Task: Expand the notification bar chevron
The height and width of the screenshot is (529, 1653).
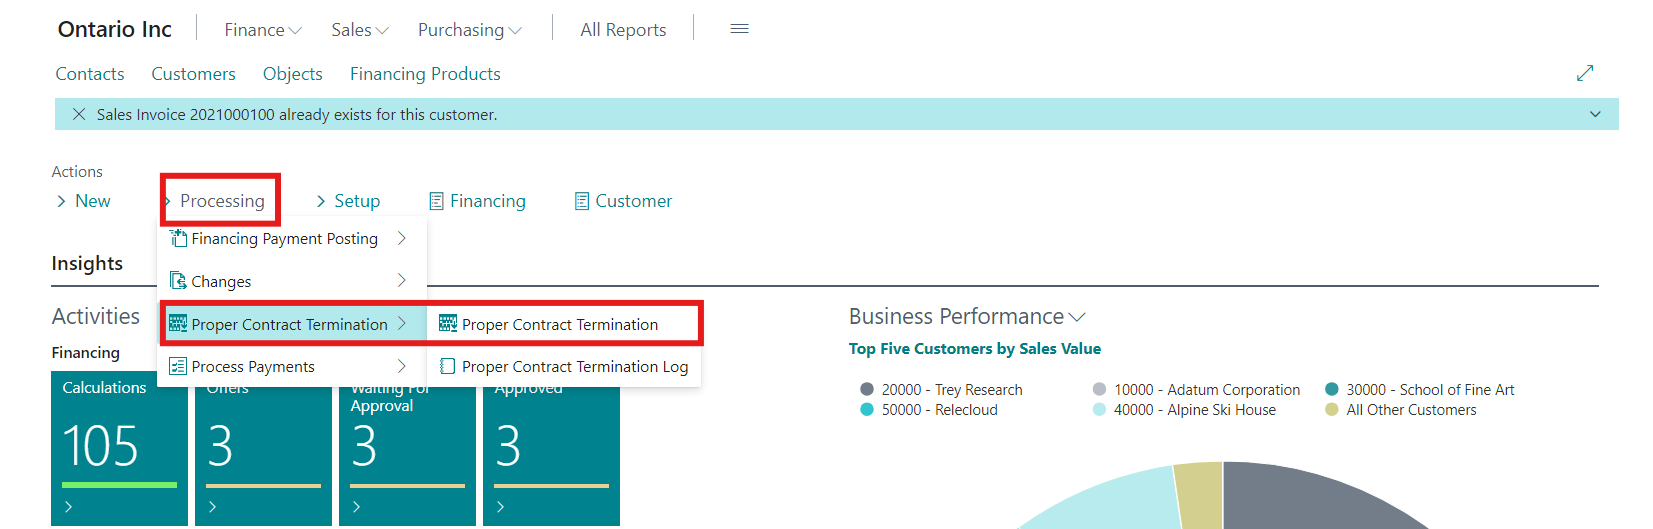Action: pos(1595,114)
